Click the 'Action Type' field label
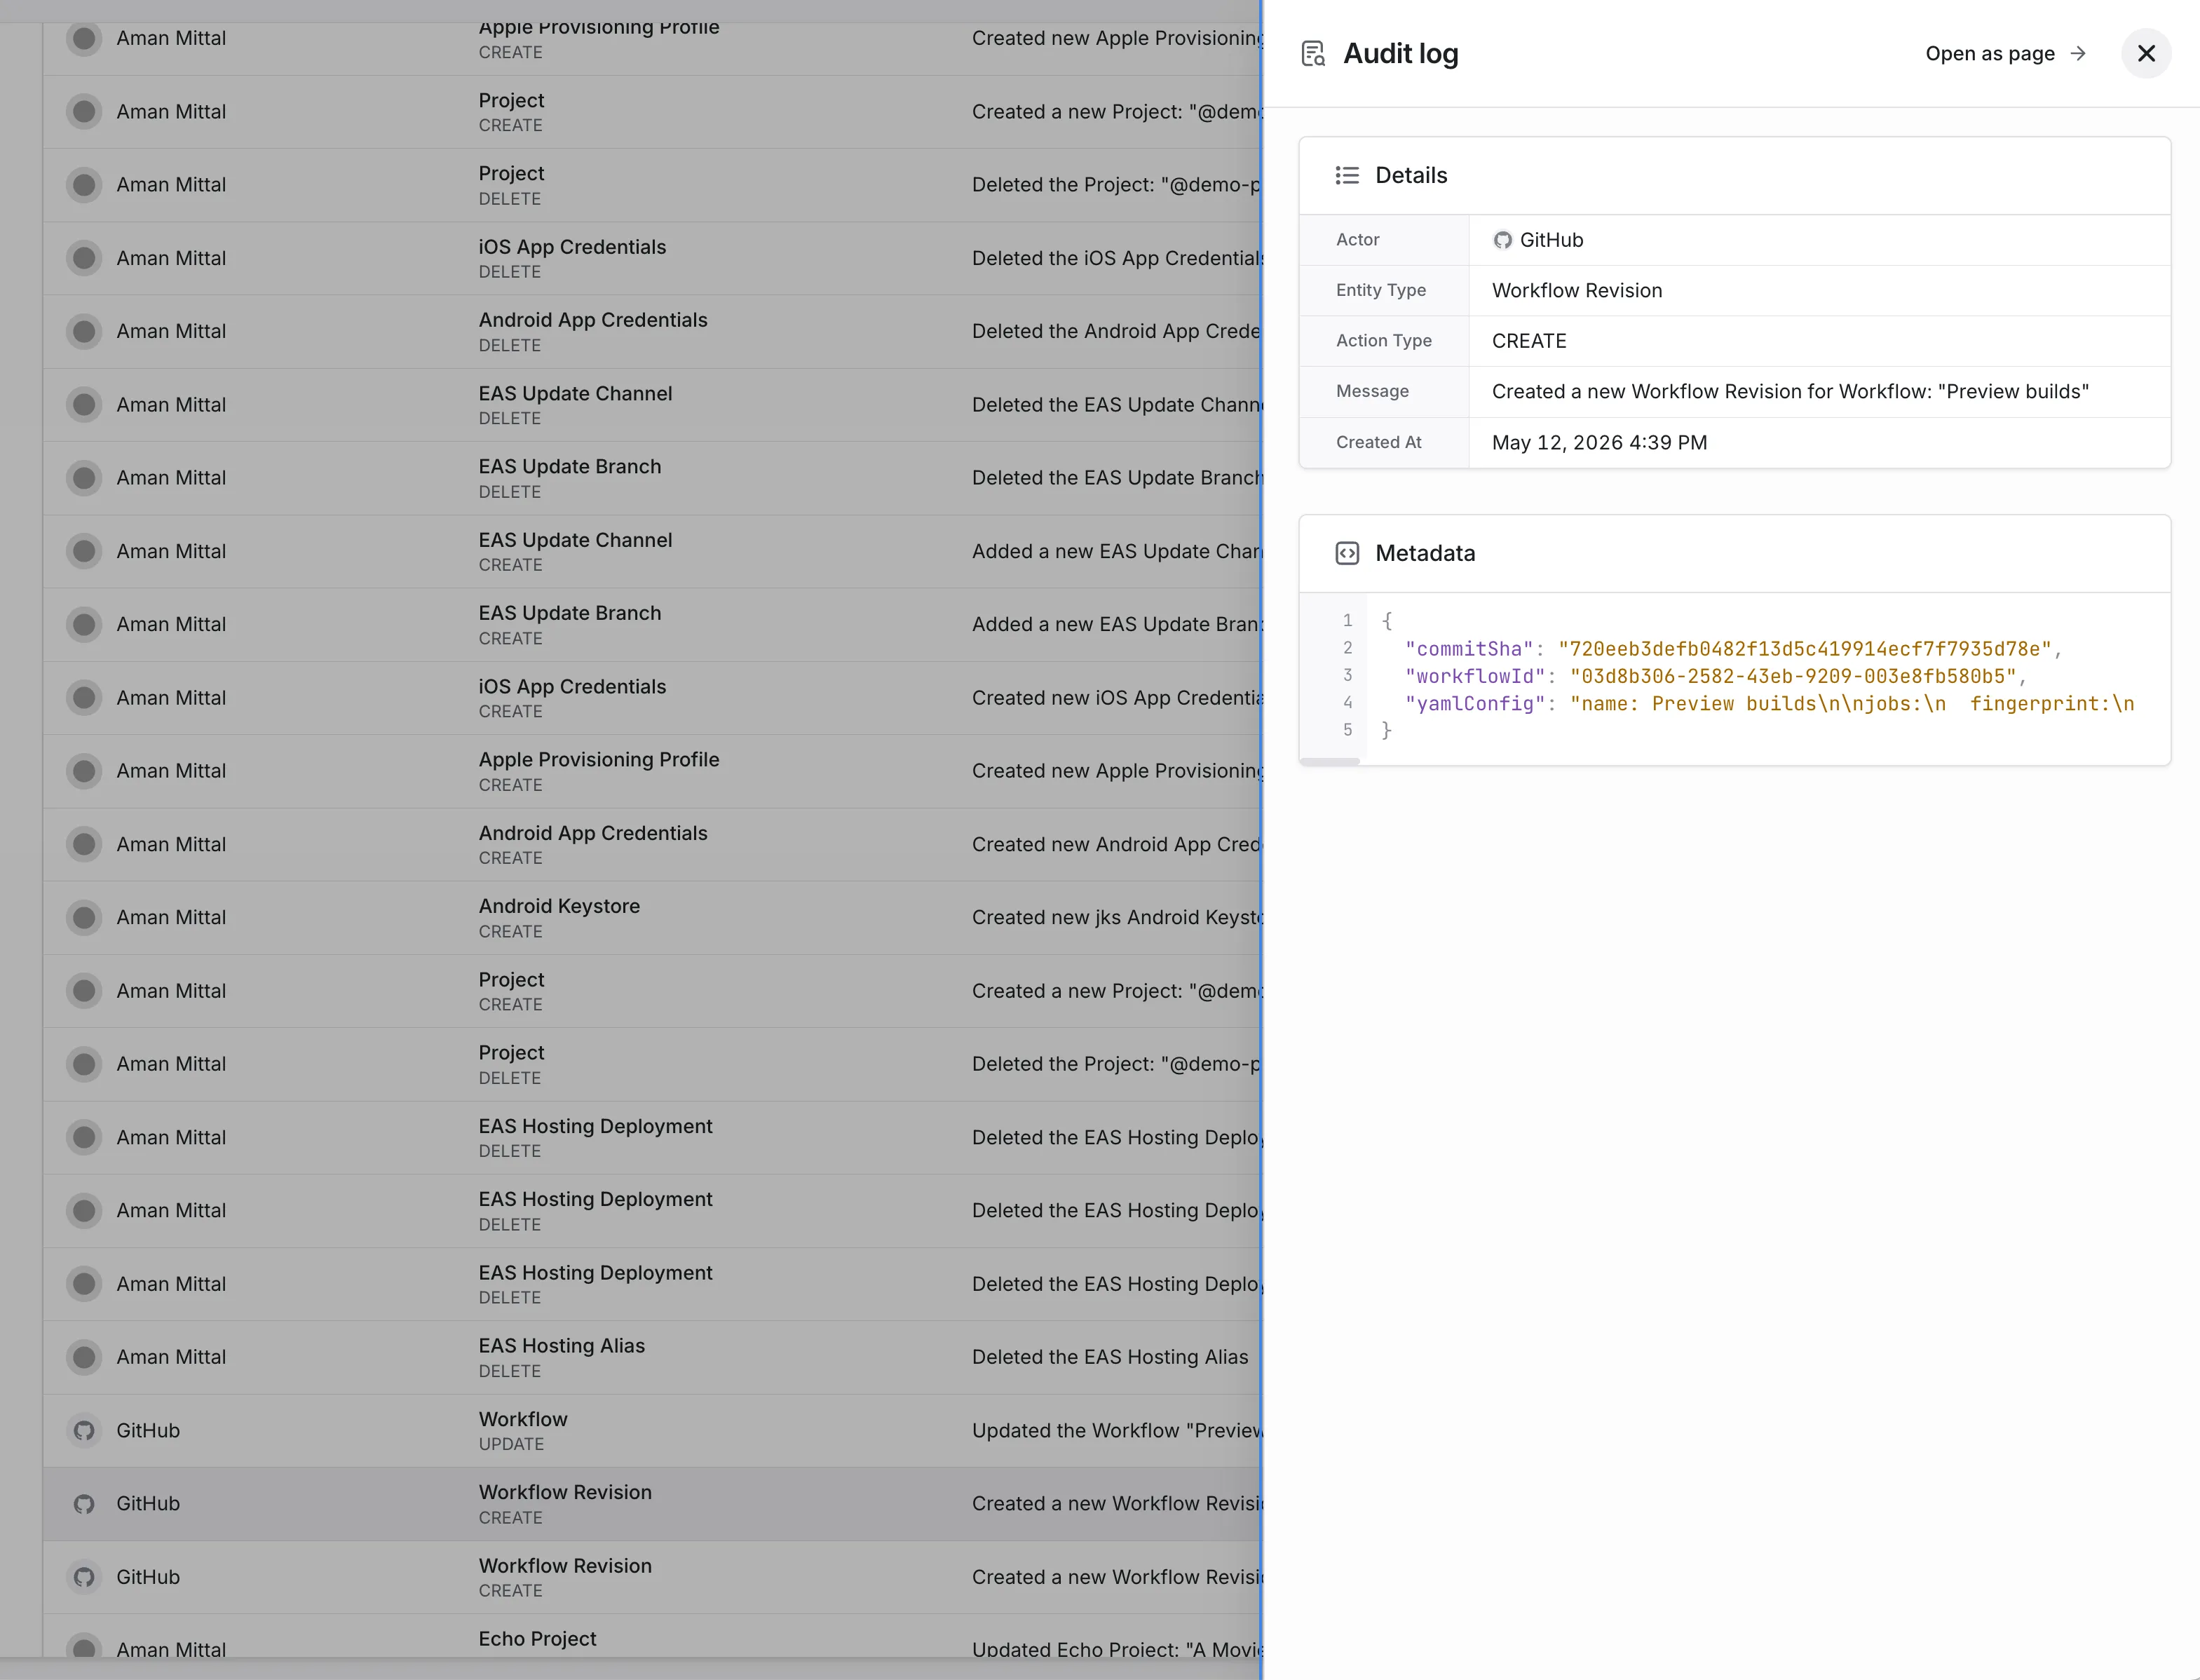 click(x=1384, y=341)
